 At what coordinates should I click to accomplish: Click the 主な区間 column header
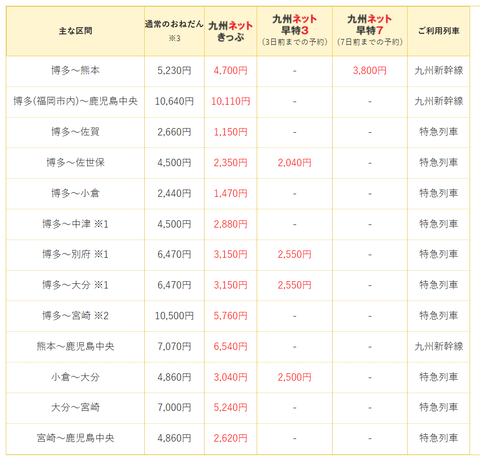pos(75,31)
